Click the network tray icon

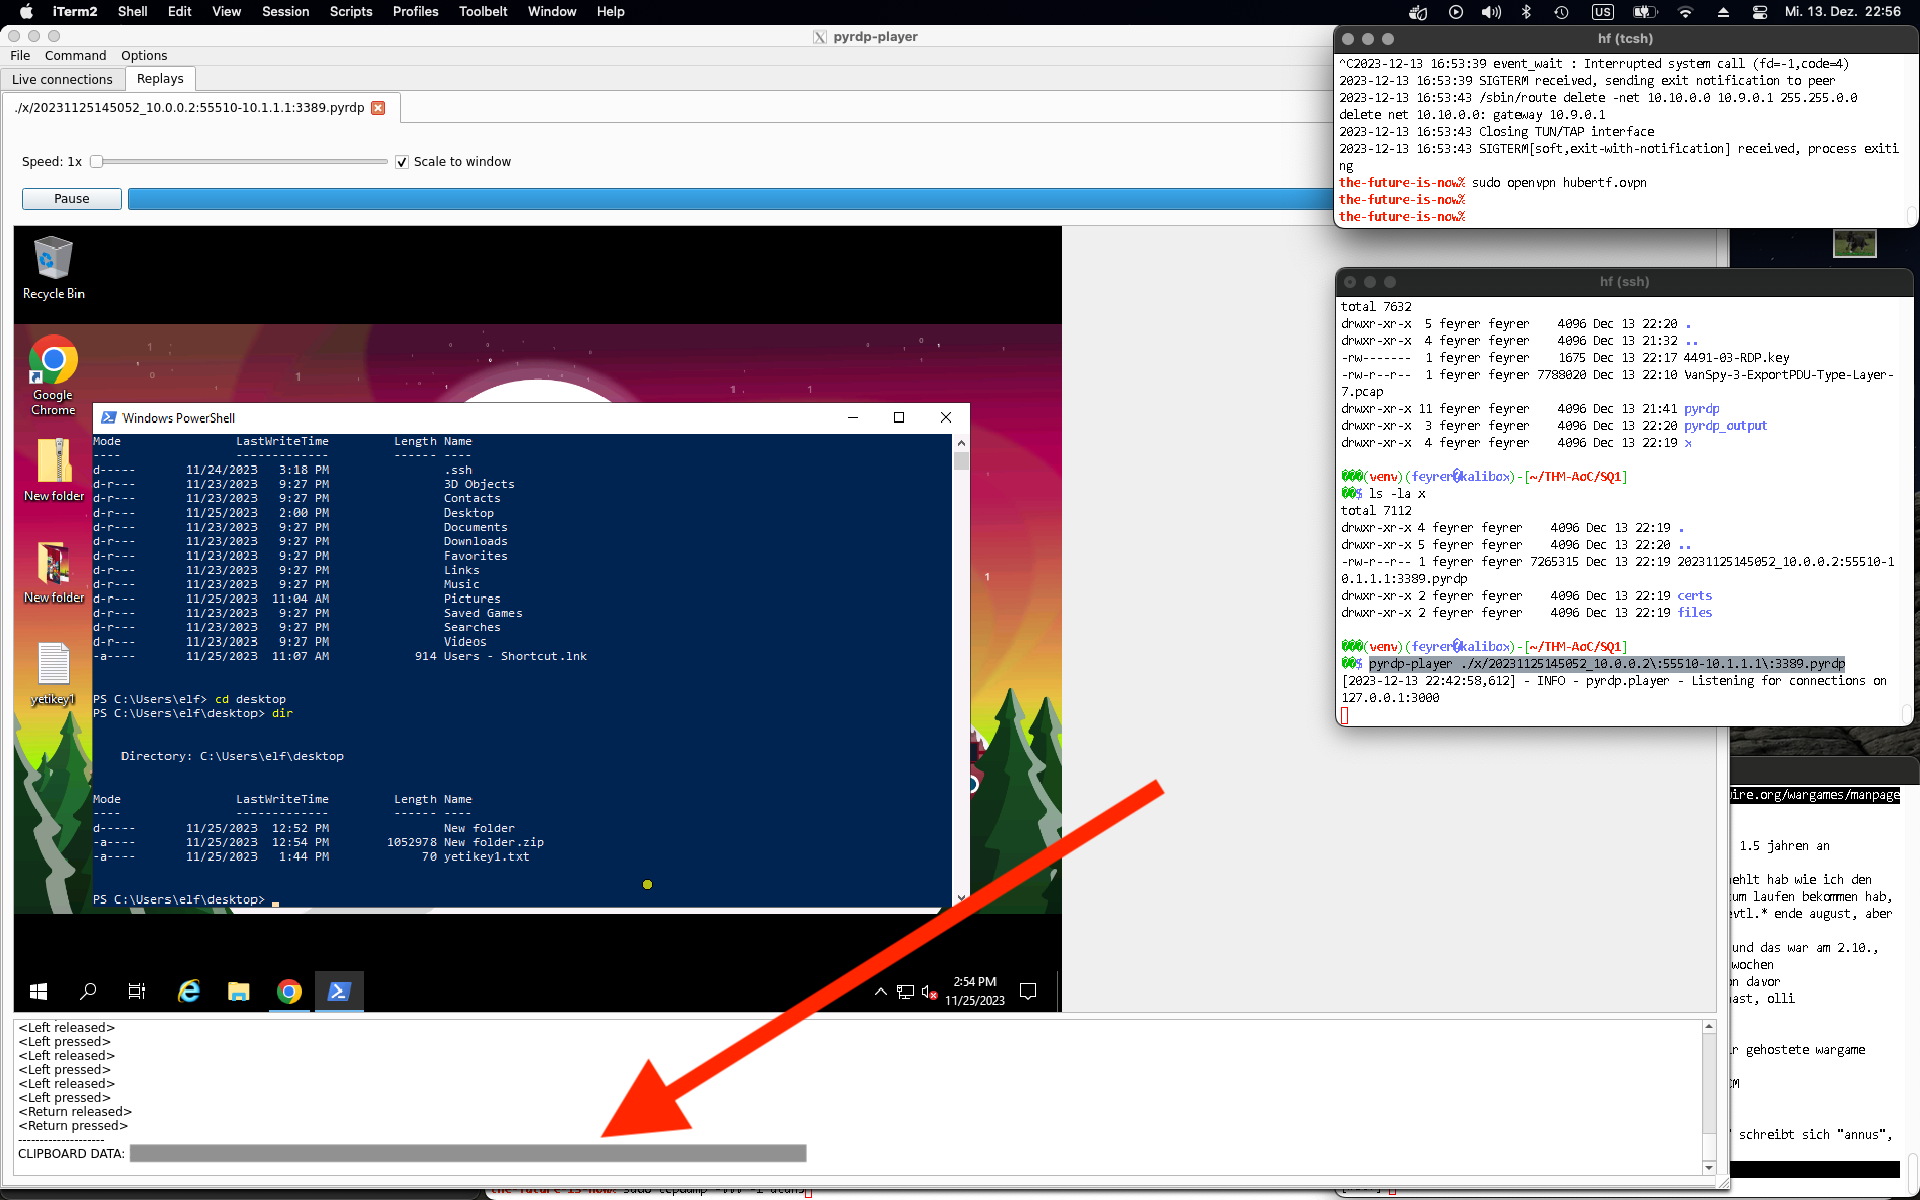tap(905, 992)
